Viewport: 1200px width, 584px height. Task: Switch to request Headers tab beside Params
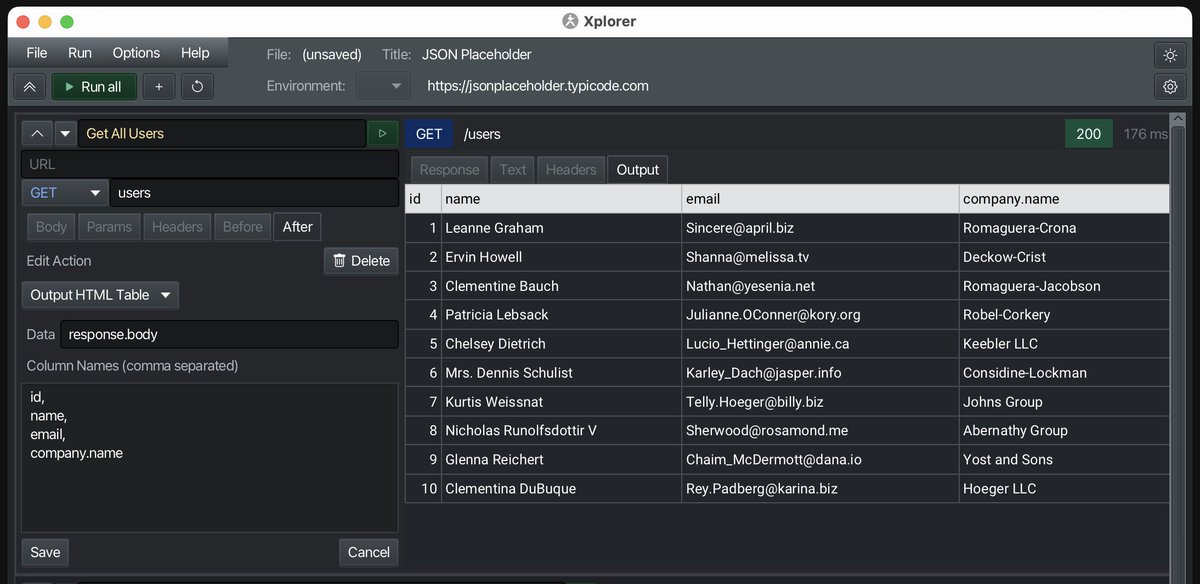(177, 227)
